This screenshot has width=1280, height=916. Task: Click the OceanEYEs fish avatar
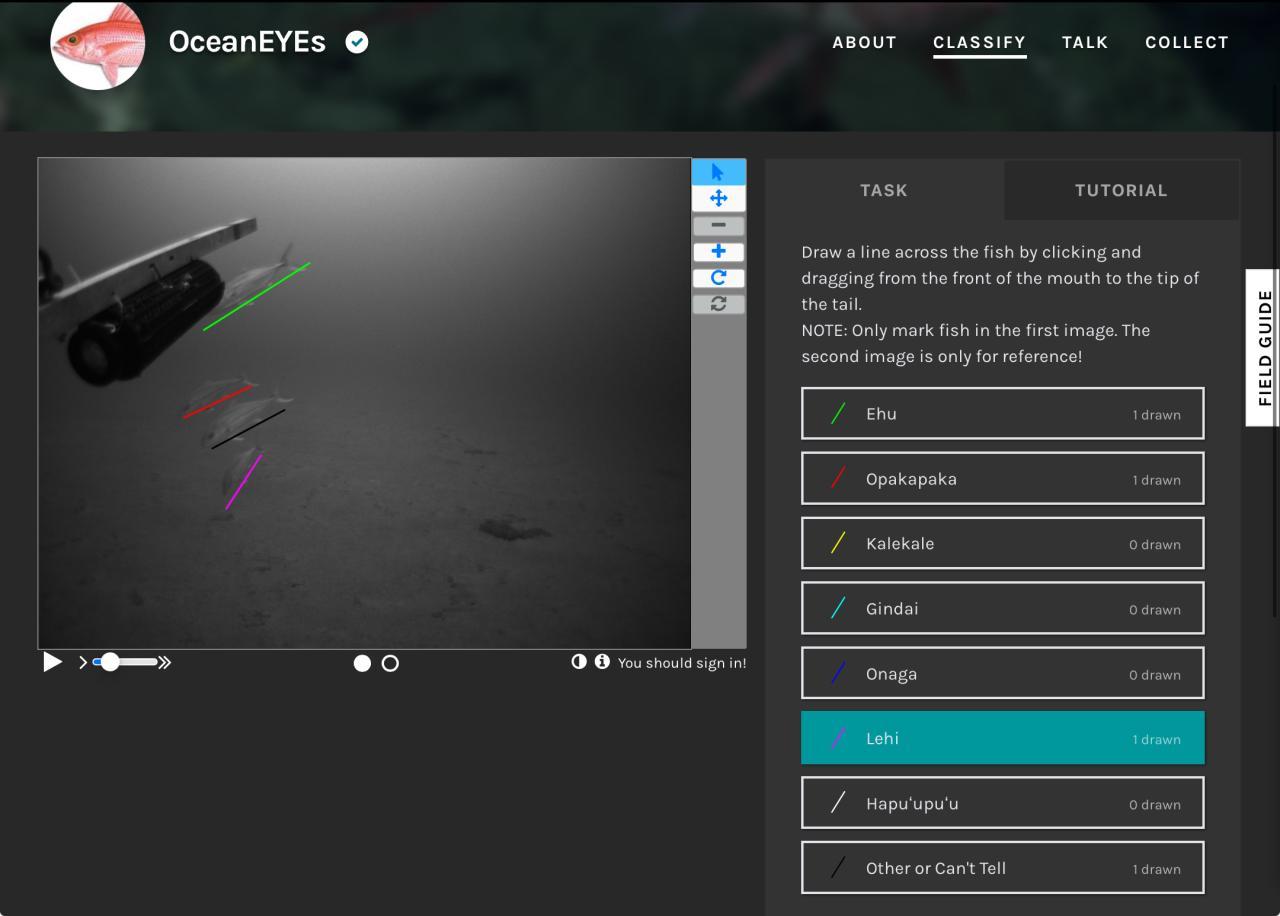click(x=97, y=43)
